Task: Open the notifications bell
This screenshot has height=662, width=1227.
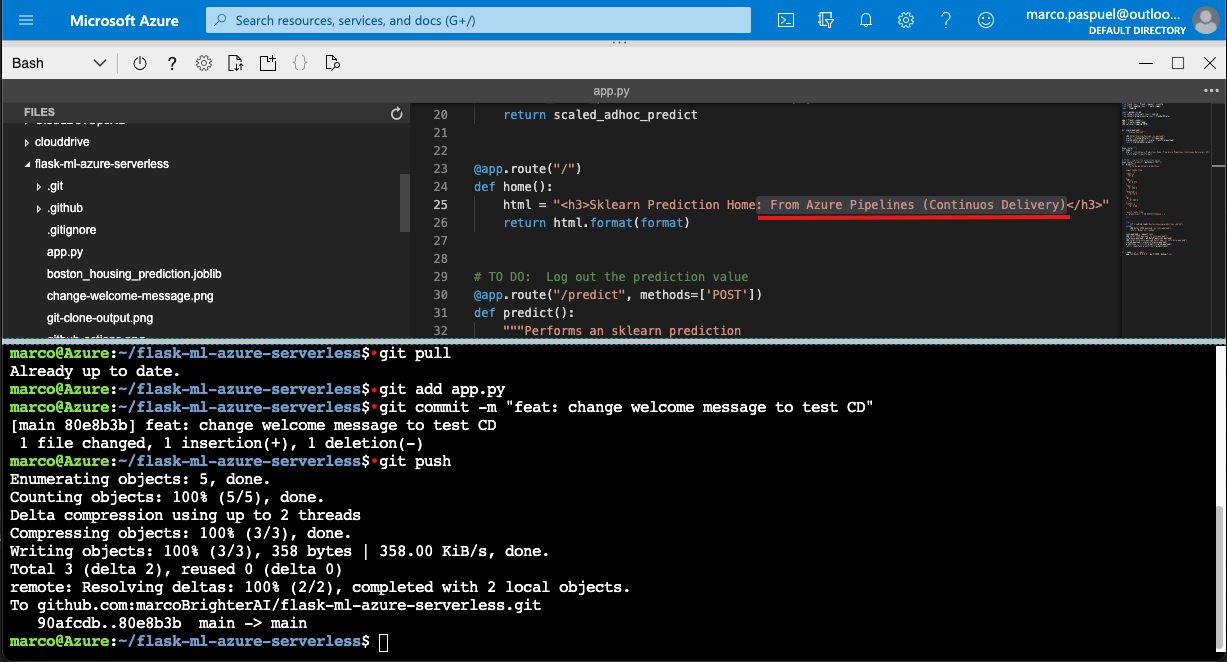Action: click(x=866, y=20)
